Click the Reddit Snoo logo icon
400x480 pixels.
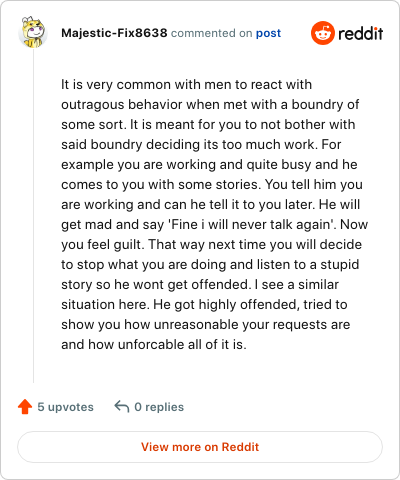tap(323, 33)
